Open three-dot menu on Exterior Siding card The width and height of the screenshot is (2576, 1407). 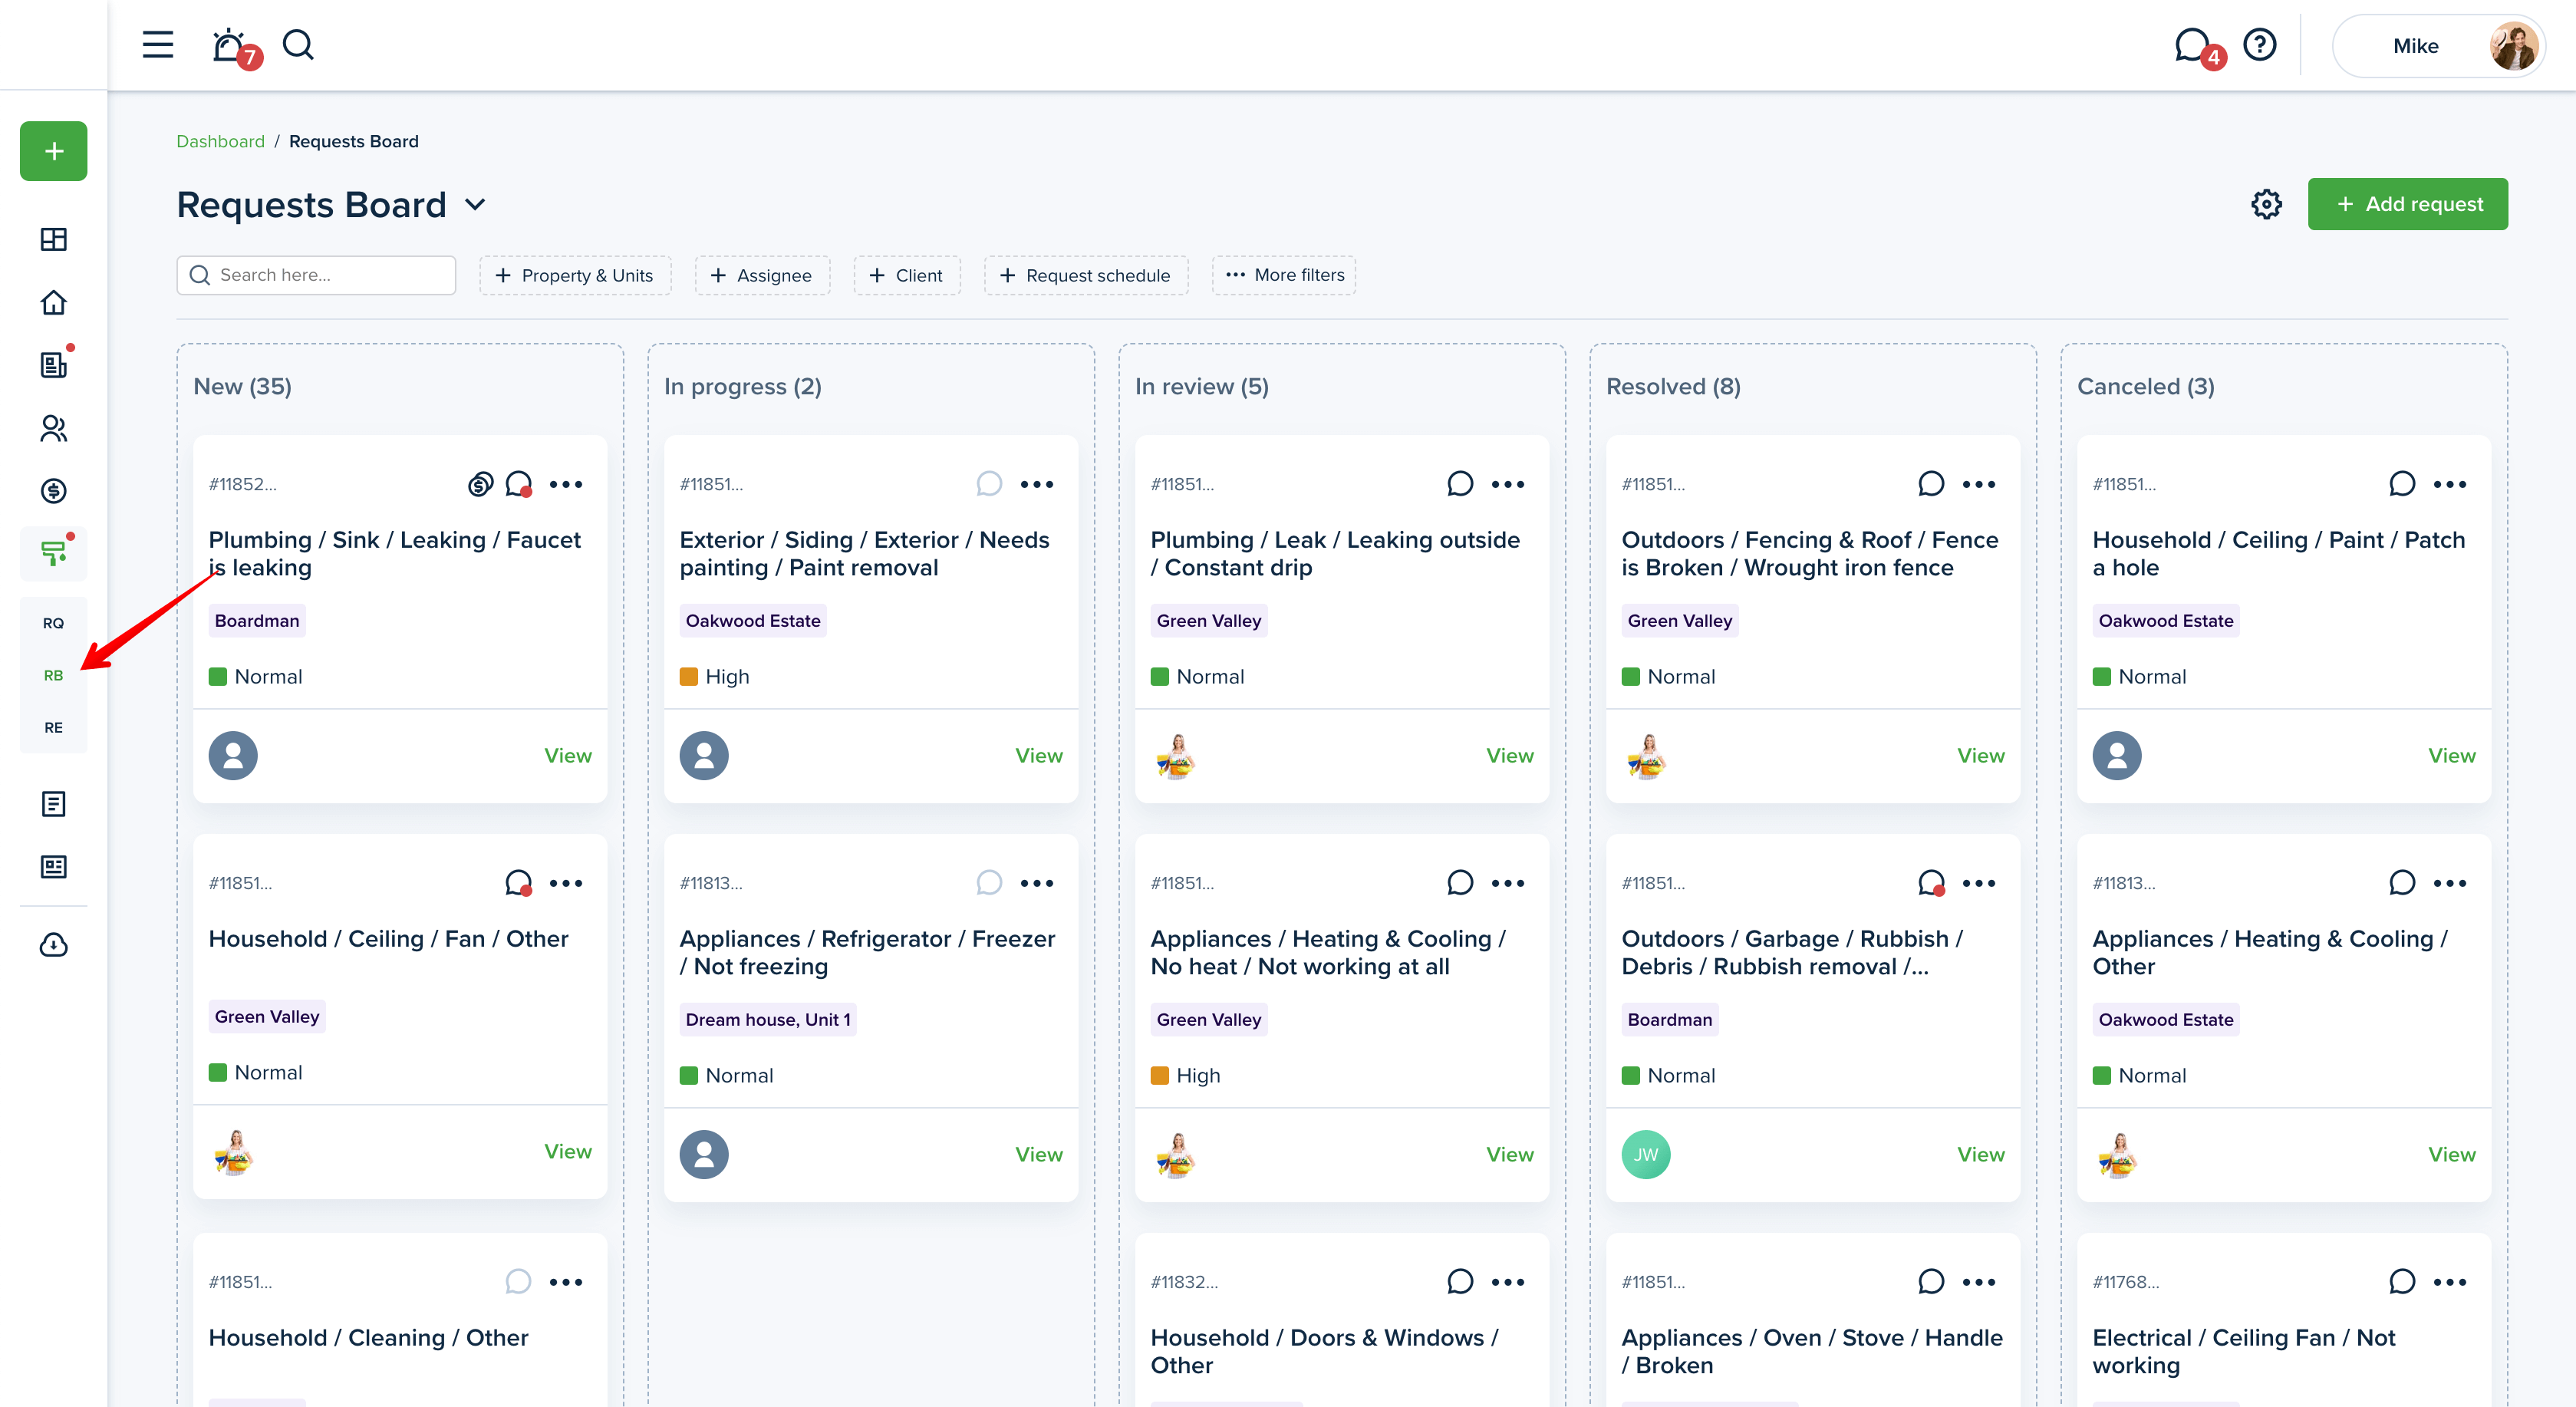click(x=1037, y=484)
